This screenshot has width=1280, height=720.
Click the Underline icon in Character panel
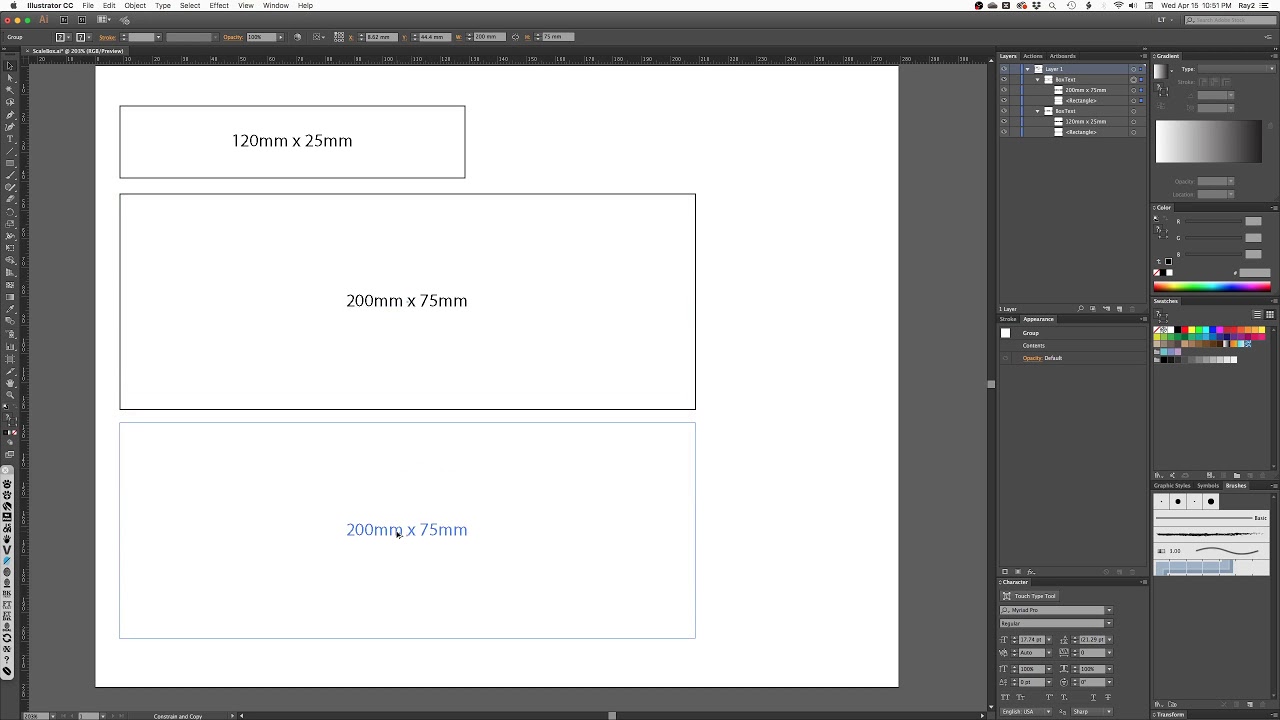(x=1093, y=697)
